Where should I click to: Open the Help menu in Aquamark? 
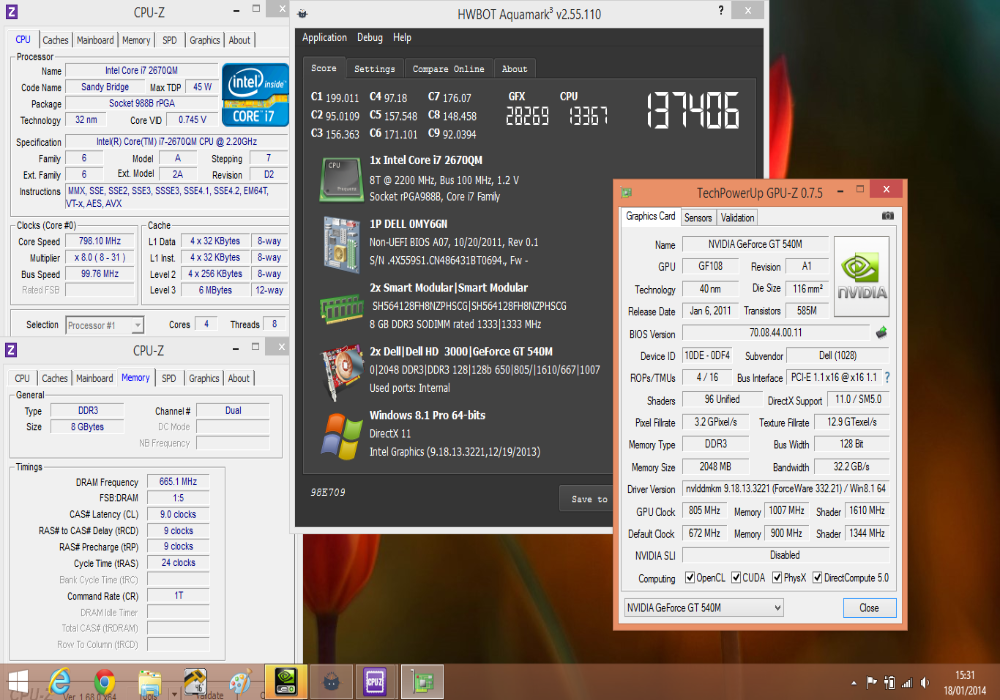coord(402,38)
